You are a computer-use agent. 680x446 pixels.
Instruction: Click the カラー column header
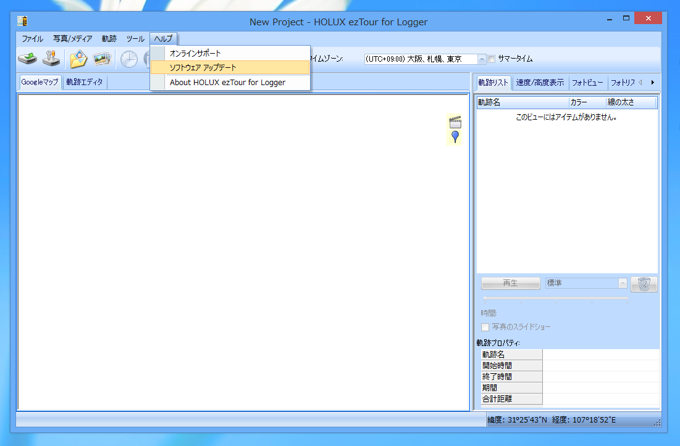tap(587, 102)
